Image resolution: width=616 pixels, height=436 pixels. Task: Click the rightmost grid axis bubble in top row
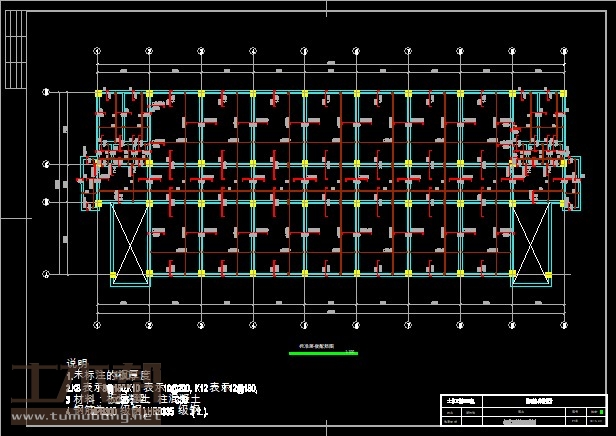point(564,49)
